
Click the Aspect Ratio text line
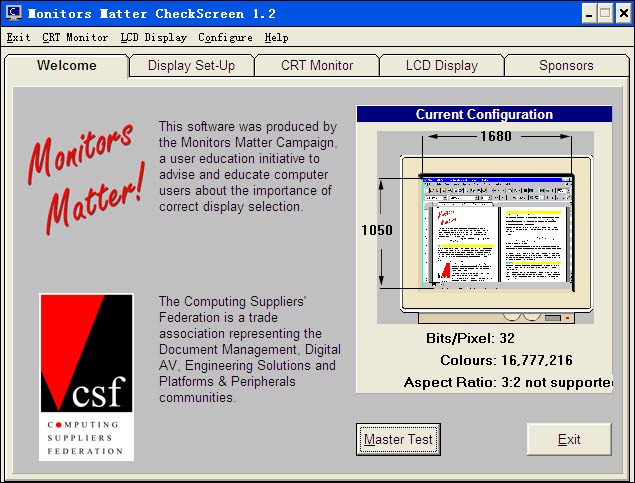[508, 383]
